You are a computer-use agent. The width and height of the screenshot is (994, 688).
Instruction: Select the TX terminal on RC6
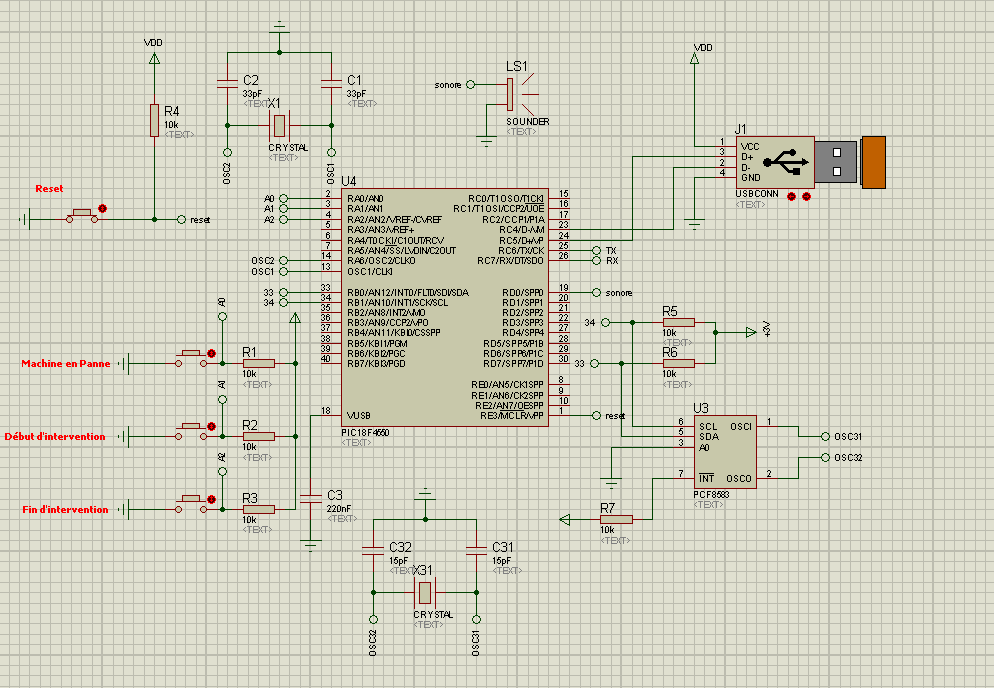point(597,250)
